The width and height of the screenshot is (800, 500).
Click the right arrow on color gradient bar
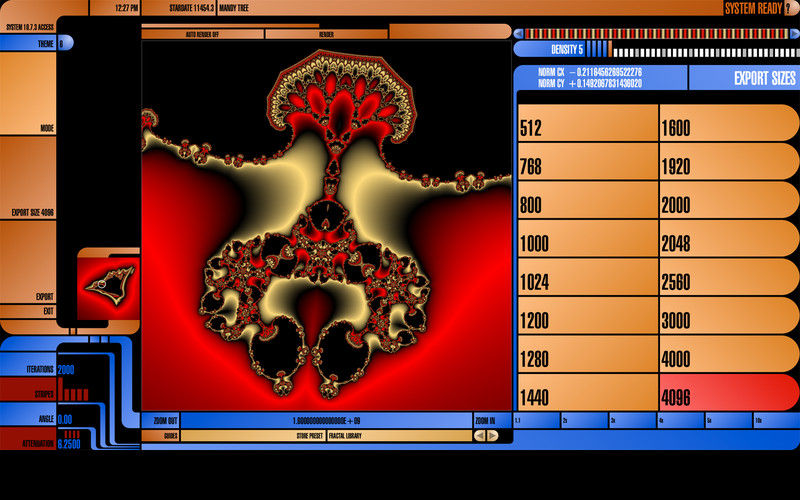(x=791, y=33)
